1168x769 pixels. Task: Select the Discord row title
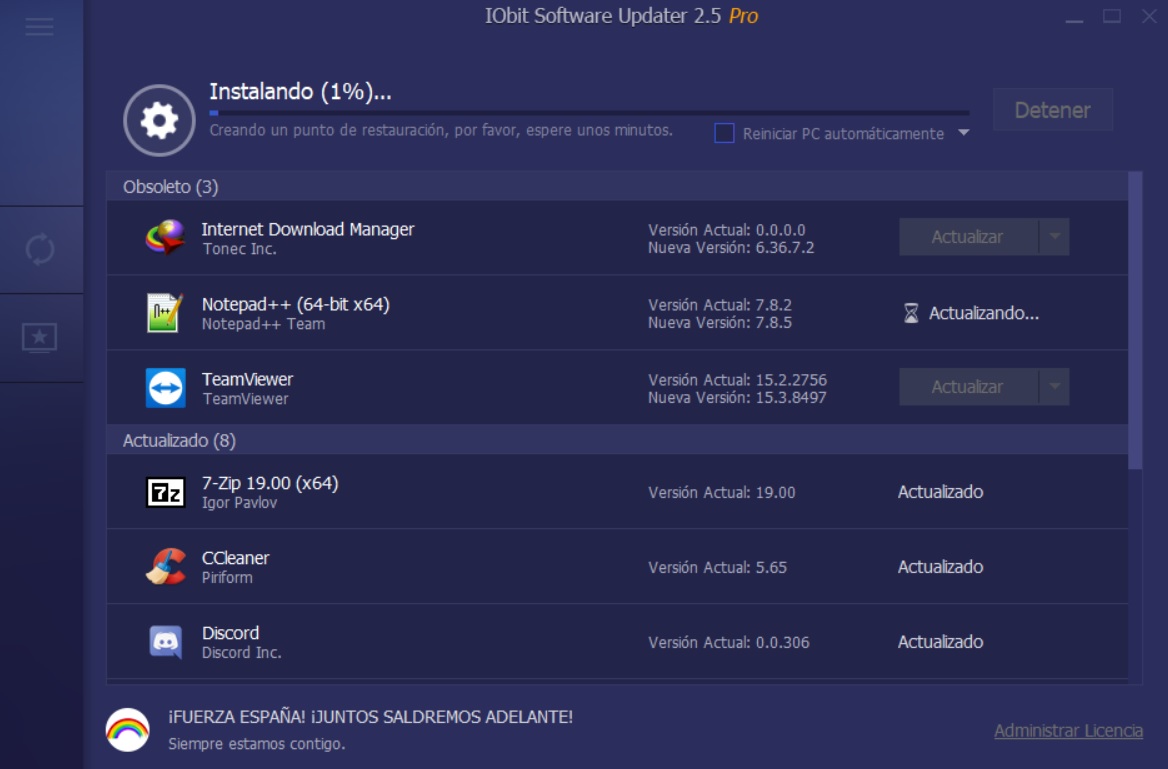pos(230,633)
